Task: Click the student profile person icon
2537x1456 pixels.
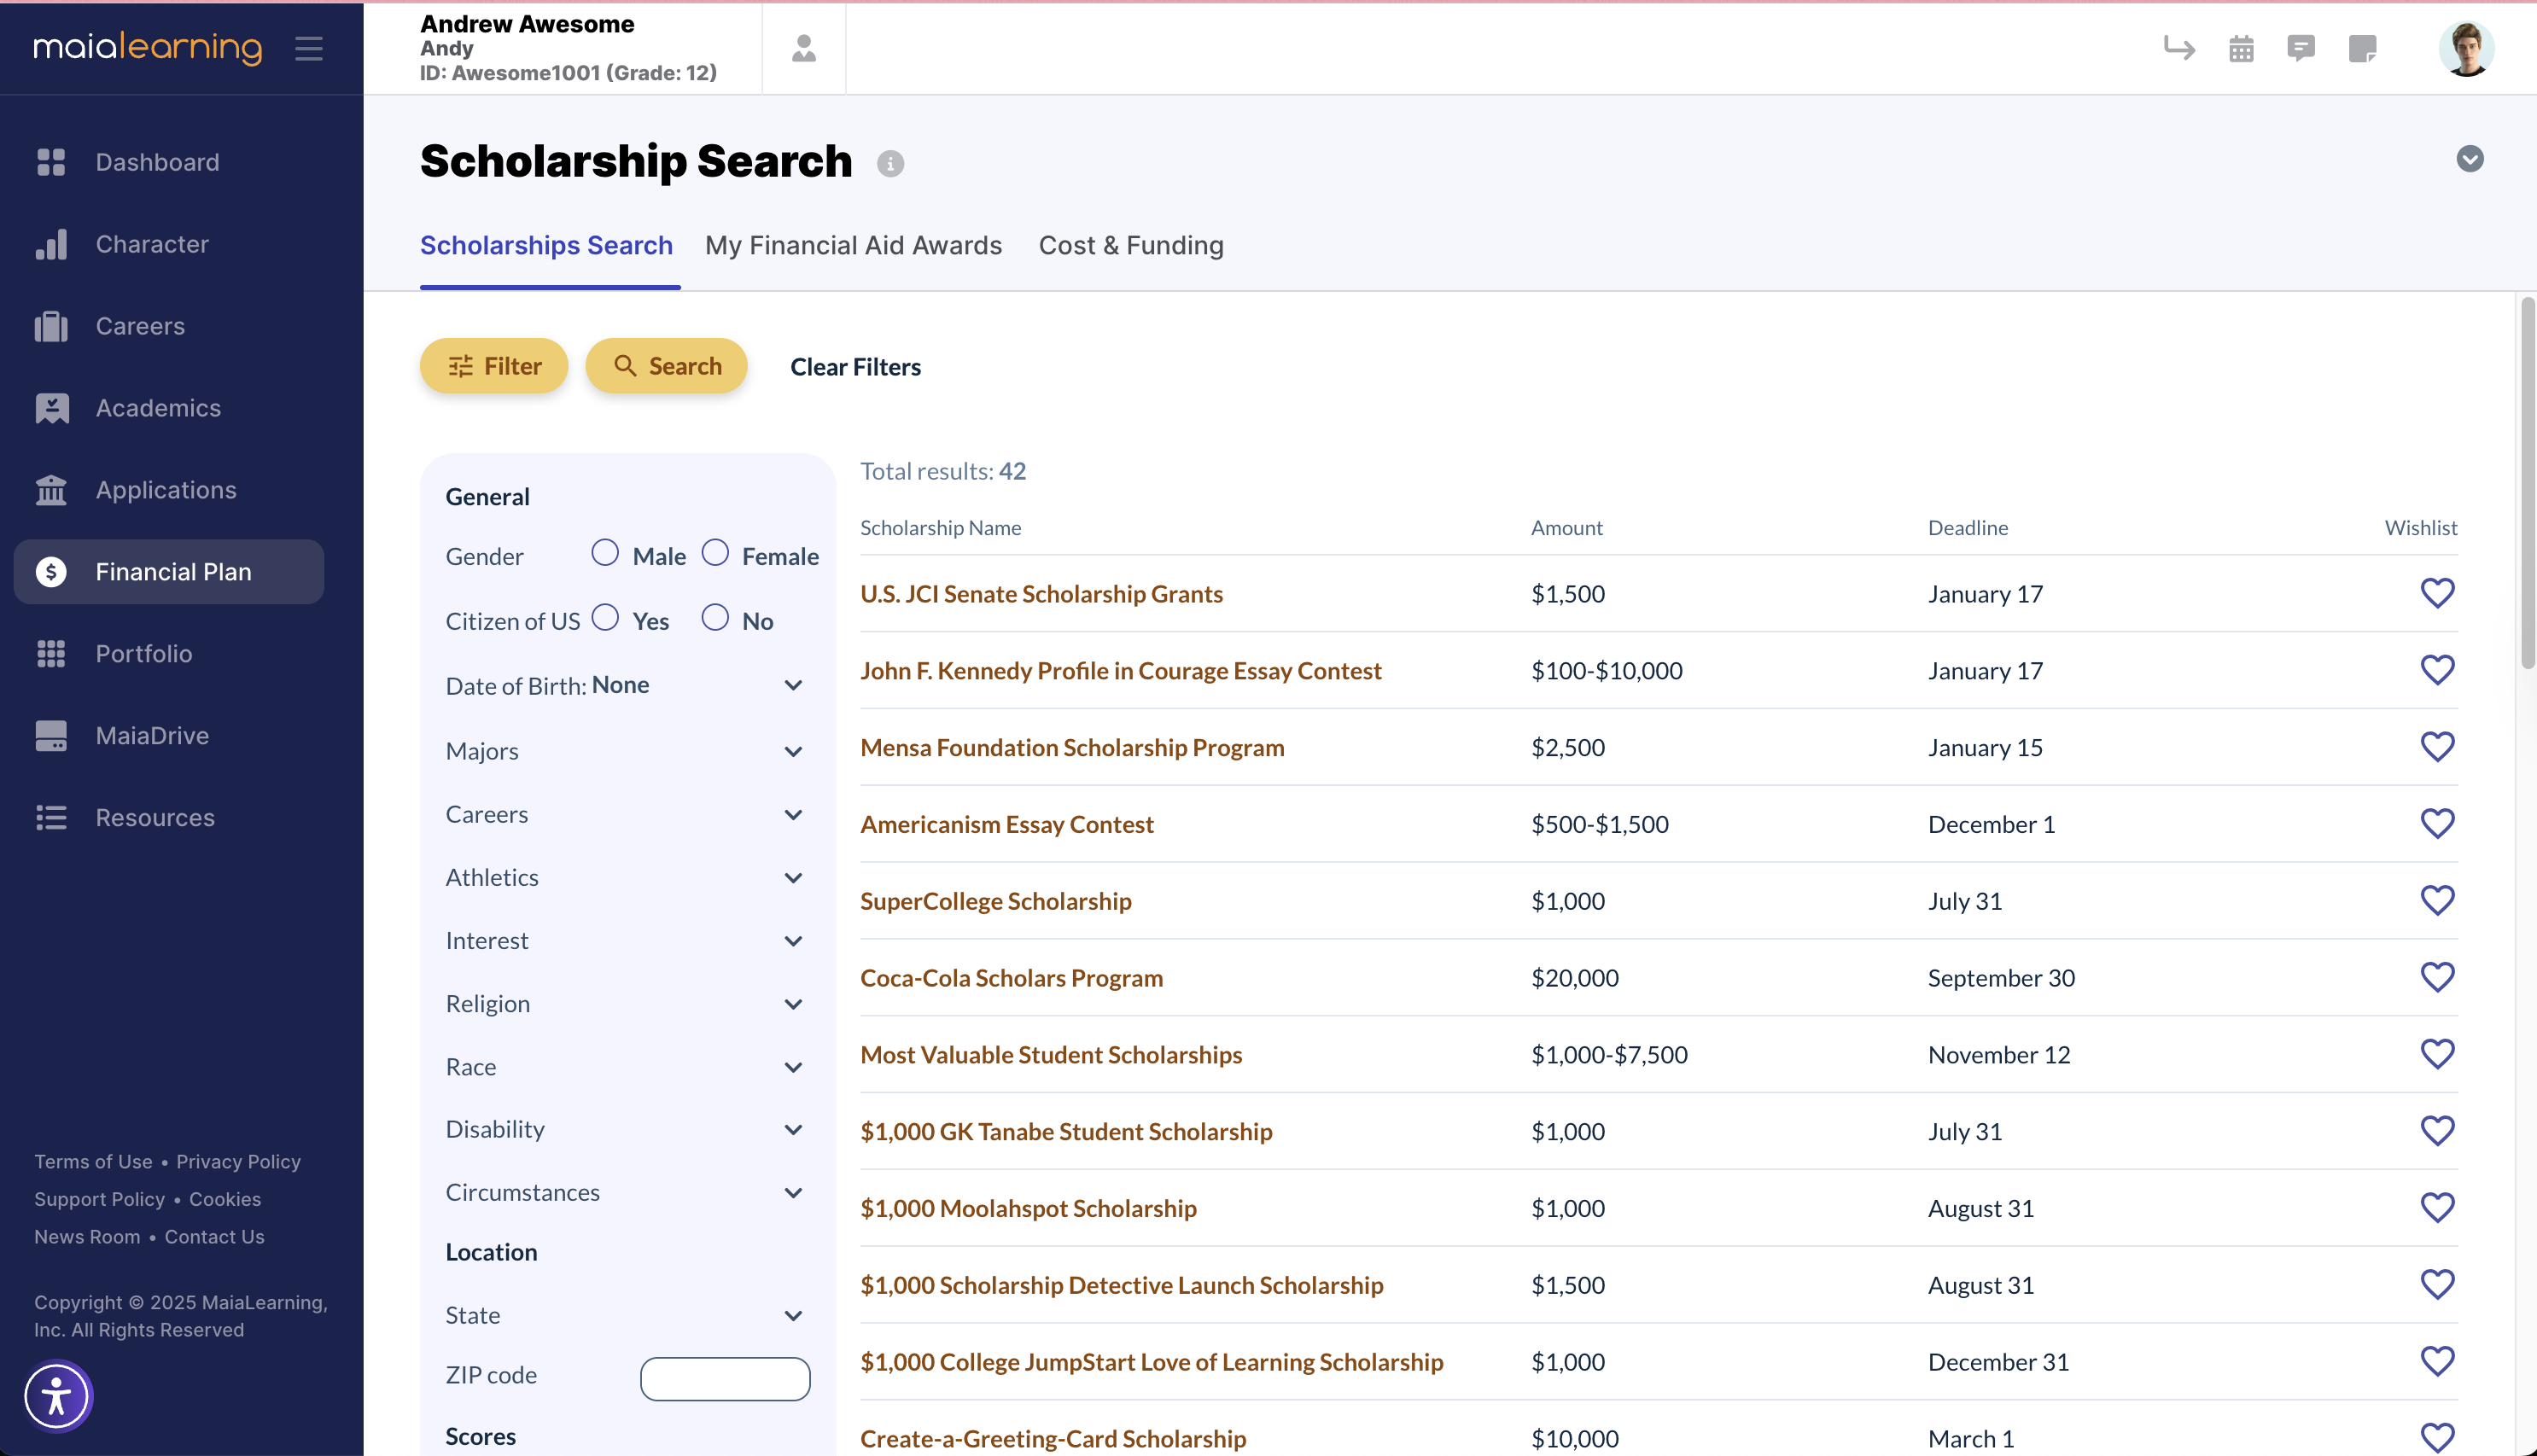Action: coord(804,48)
